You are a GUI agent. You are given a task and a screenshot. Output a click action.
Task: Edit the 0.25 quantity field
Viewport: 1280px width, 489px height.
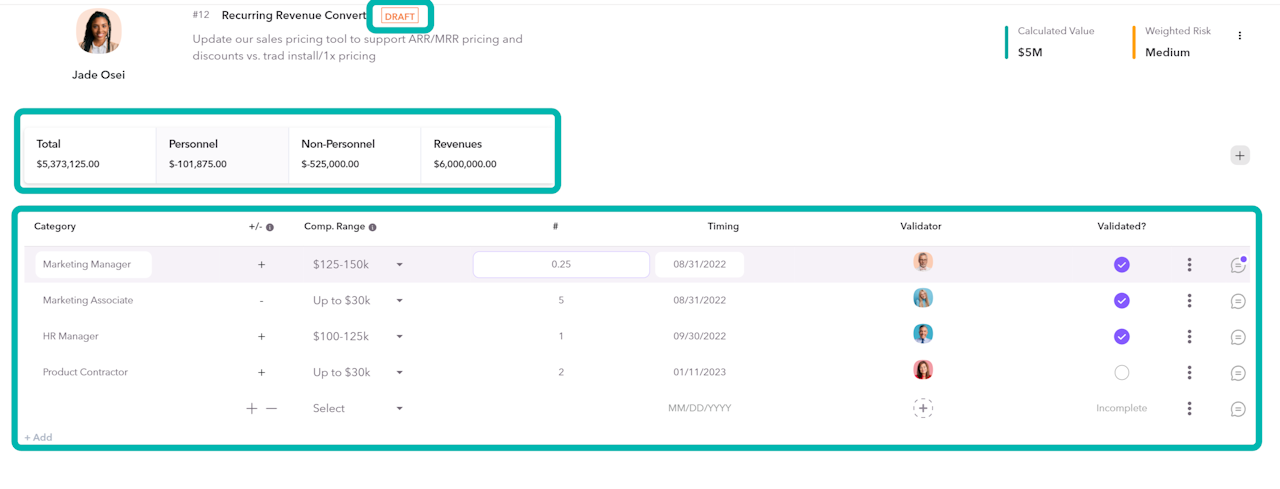click(x=561, y=265)
